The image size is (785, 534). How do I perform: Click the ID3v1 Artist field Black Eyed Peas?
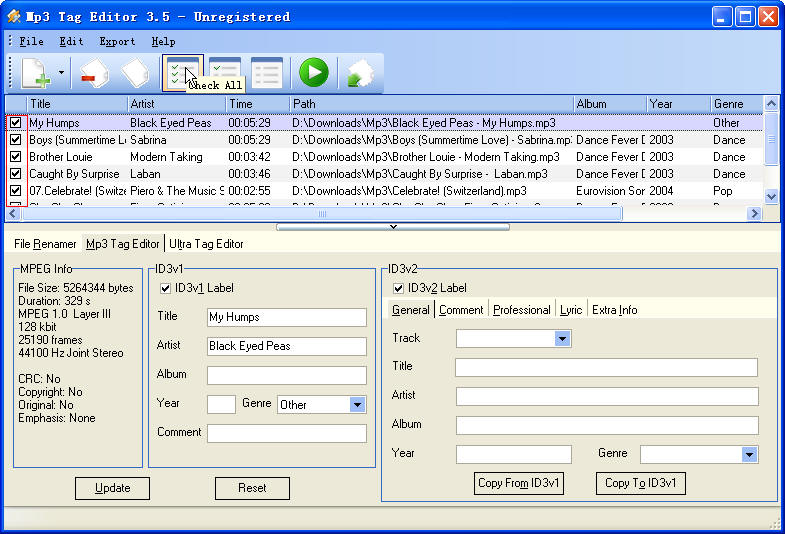pyautogui.click(x=287, y=346)
